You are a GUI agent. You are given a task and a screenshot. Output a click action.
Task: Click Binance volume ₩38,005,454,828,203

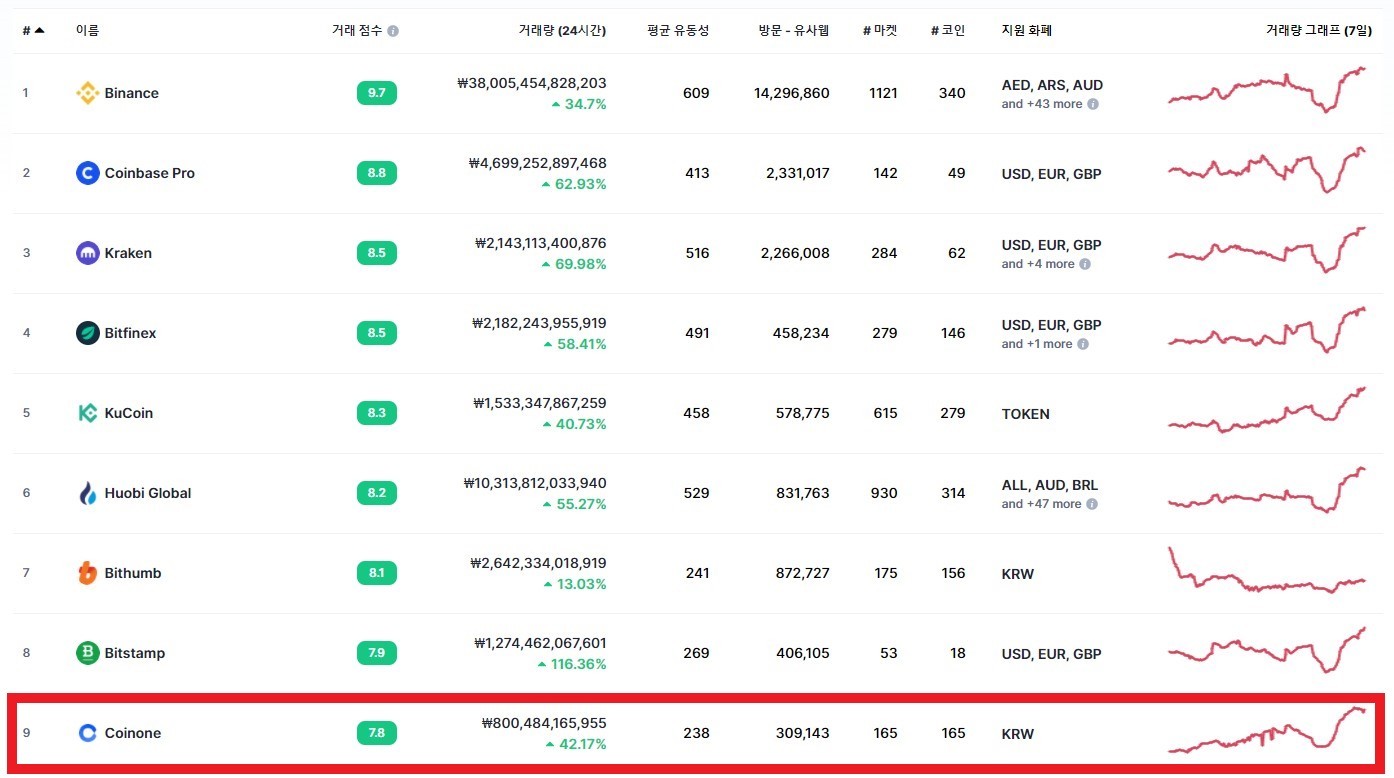[531, 83]
